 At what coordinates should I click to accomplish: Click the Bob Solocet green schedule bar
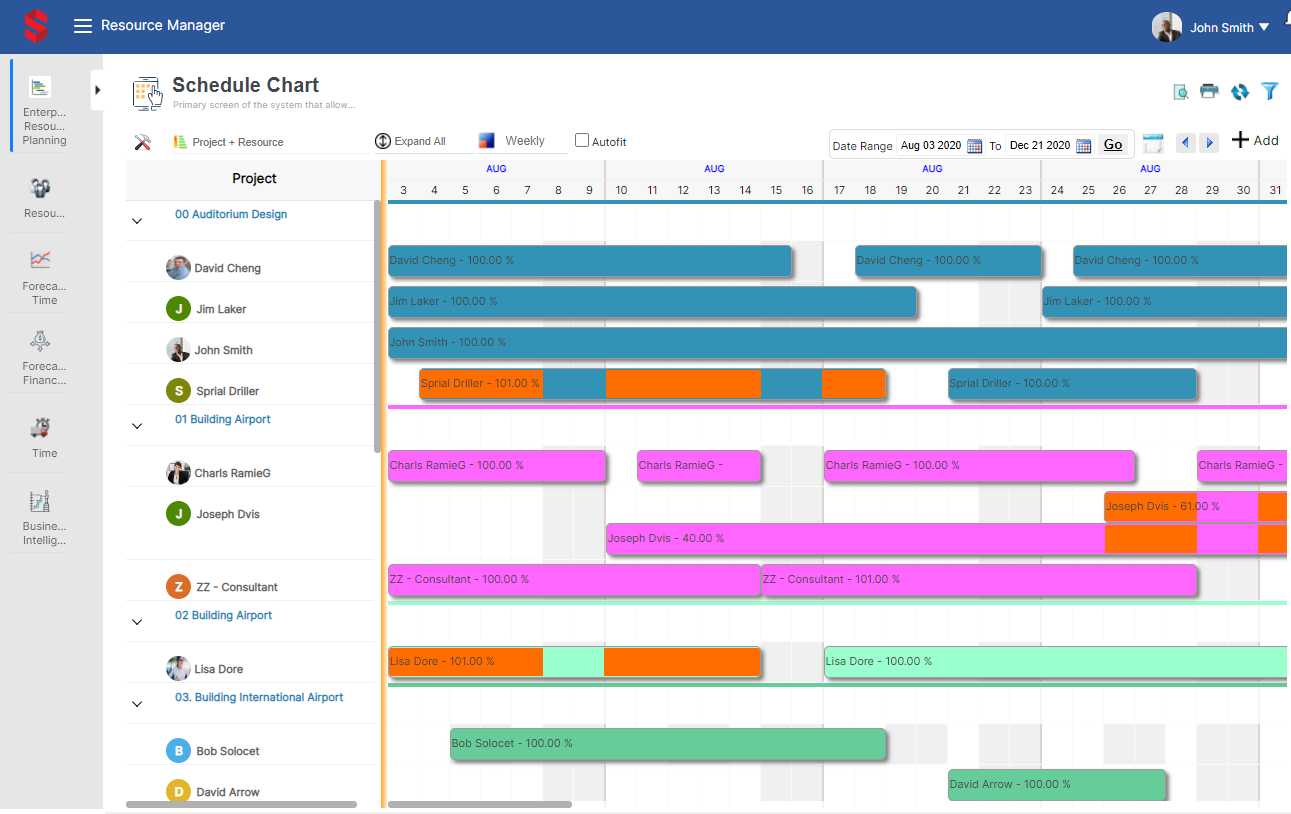[667, 744]
